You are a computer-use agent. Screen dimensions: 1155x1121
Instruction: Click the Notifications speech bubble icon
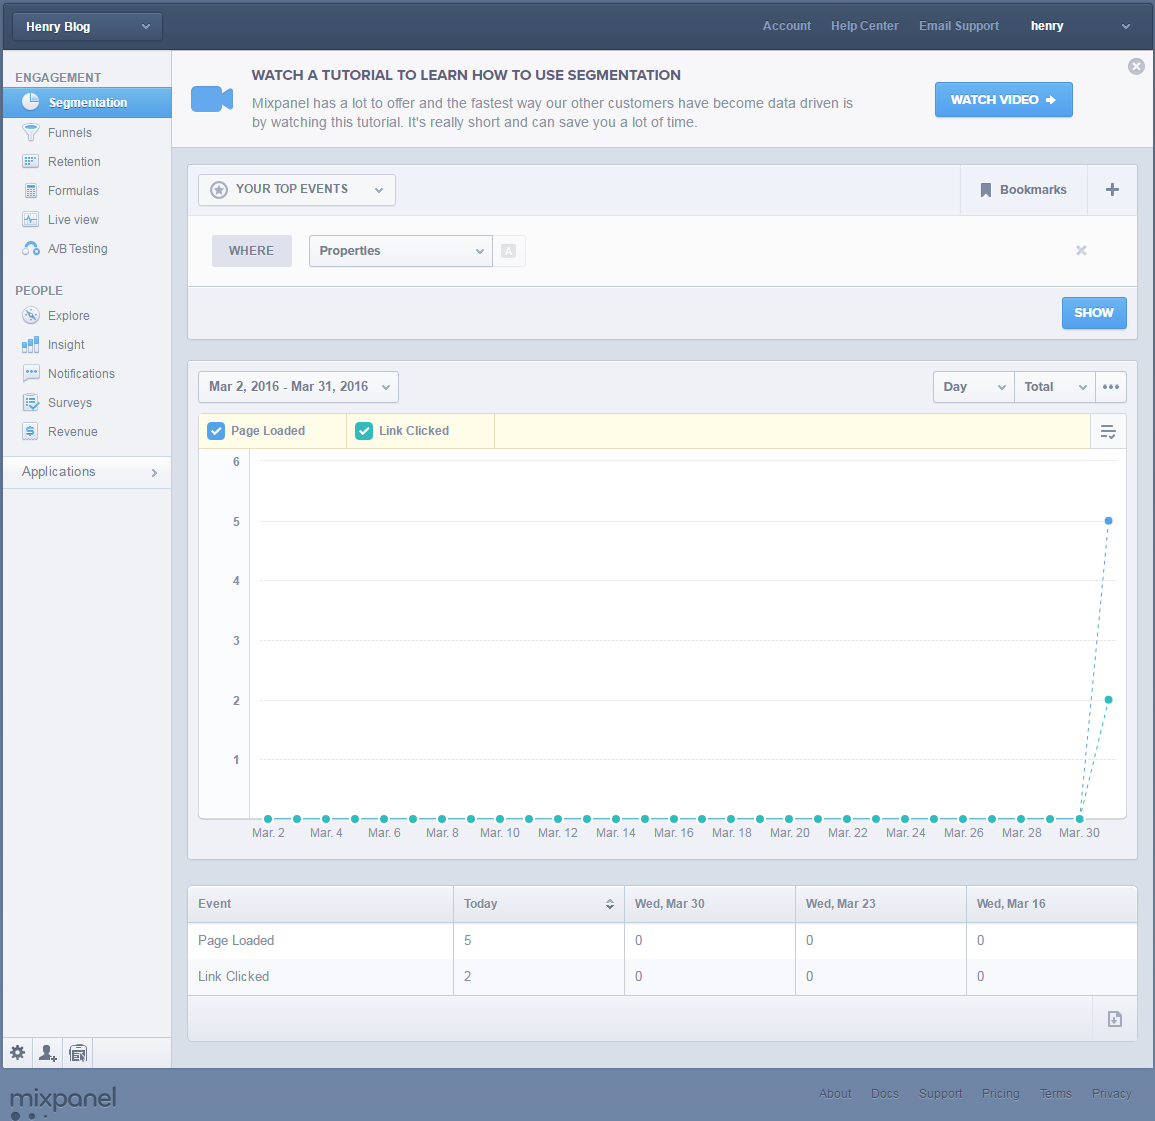click(30, 373)
